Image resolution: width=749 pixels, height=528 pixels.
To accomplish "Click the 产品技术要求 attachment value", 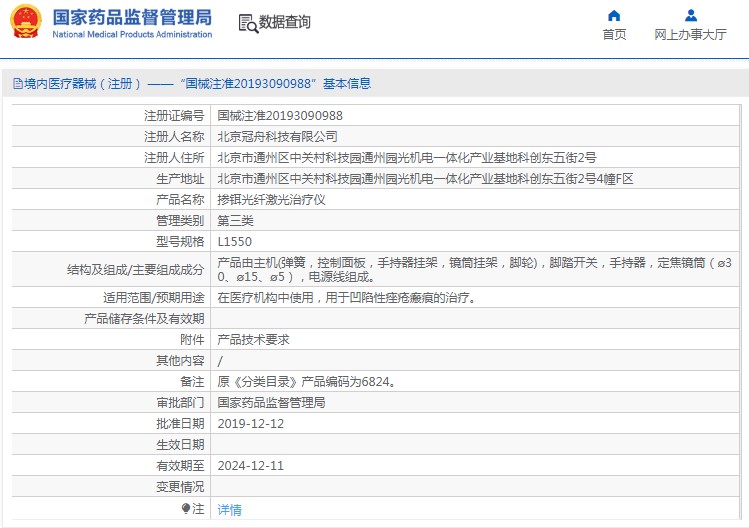I will [253, 340].
